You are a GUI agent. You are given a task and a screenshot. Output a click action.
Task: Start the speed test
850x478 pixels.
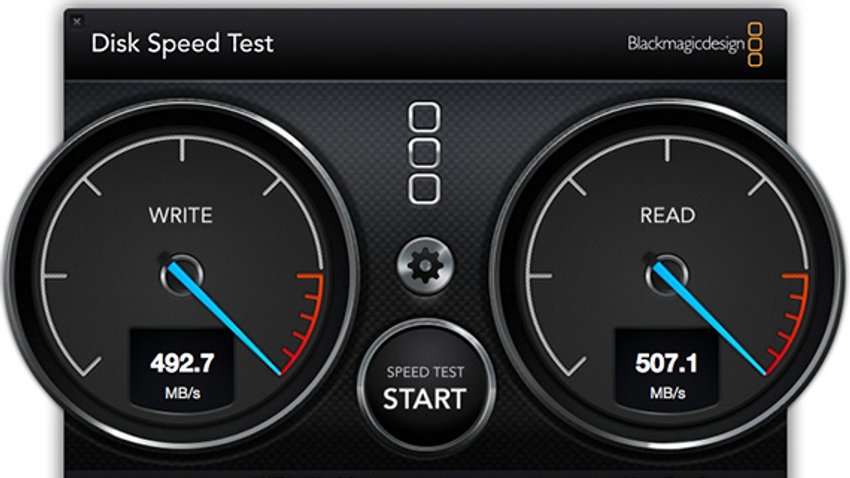click(424, 386)
